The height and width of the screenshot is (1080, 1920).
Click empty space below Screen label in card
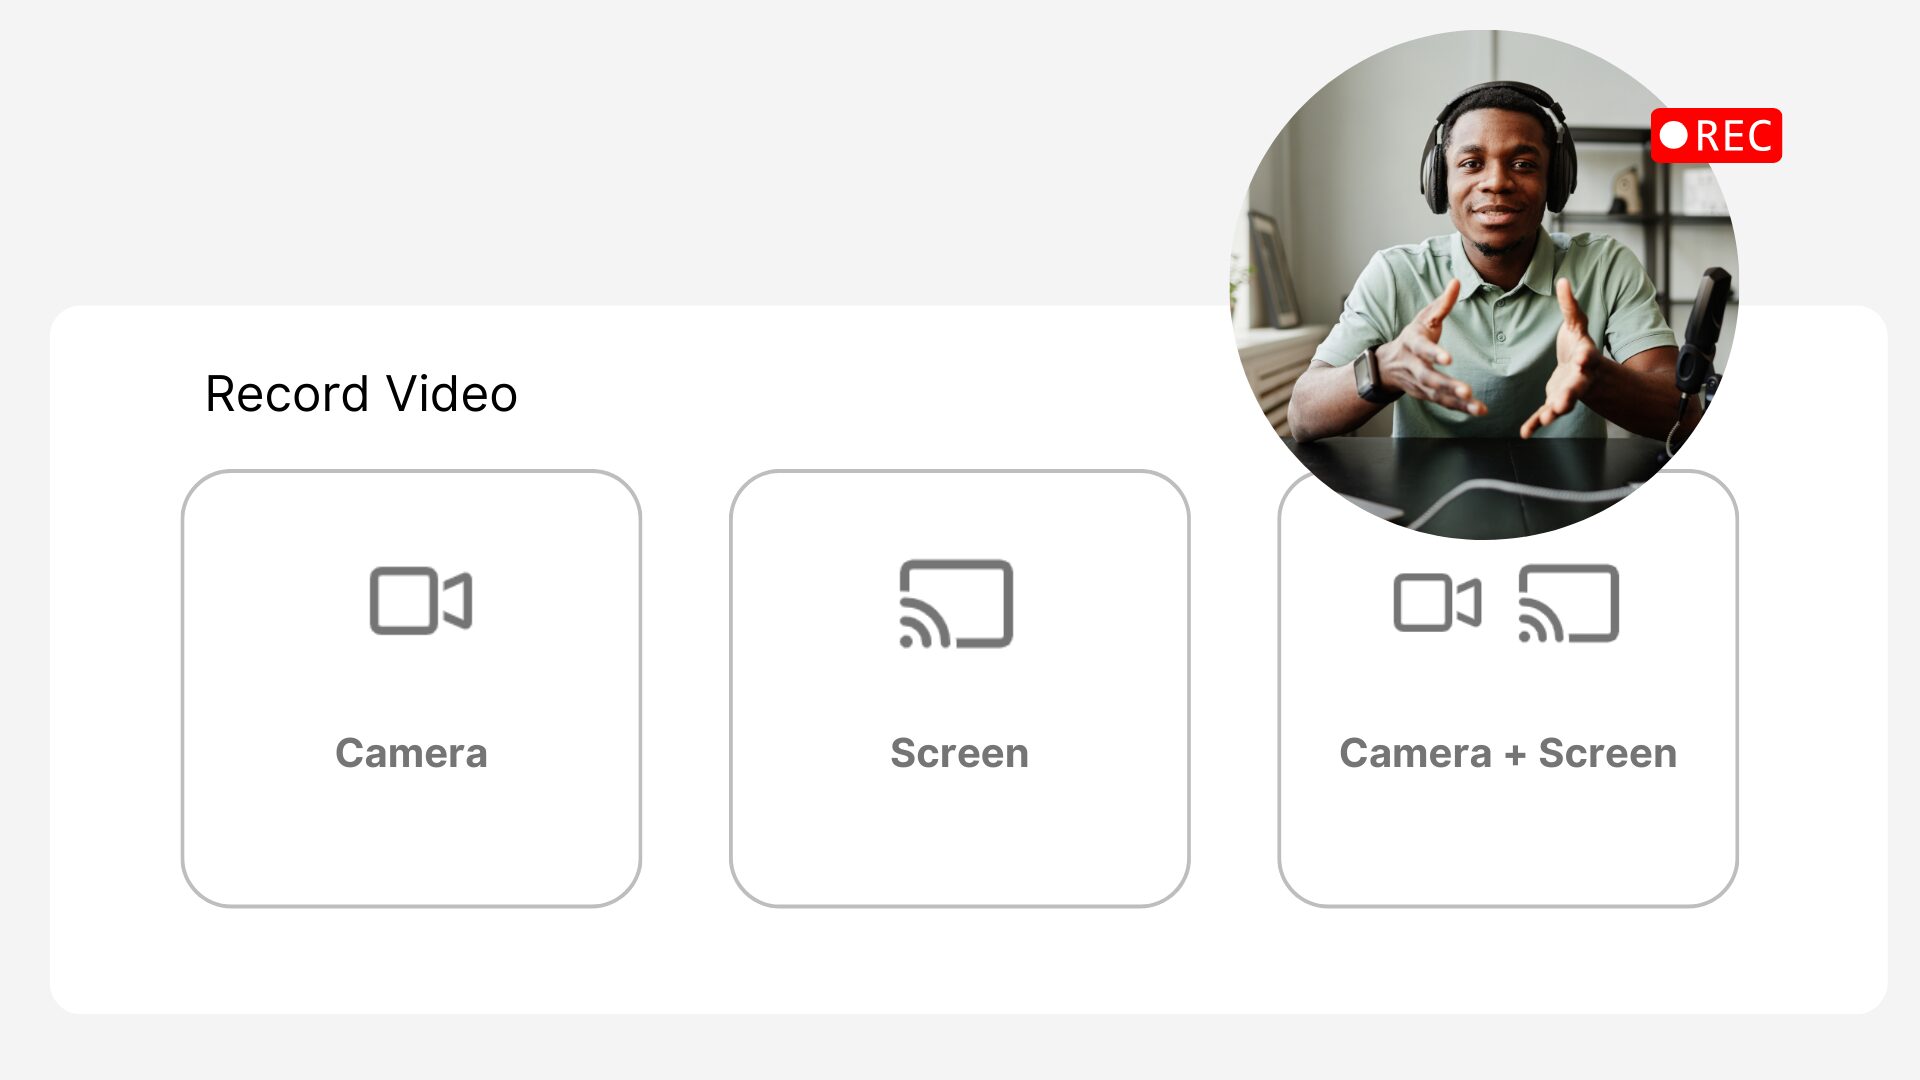coord(959,840)
